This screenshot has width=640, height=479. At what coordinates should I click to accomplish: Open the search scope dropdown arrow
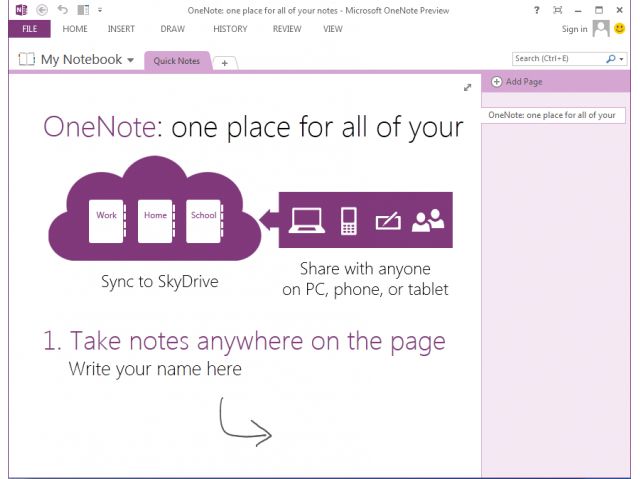point(621,60)
